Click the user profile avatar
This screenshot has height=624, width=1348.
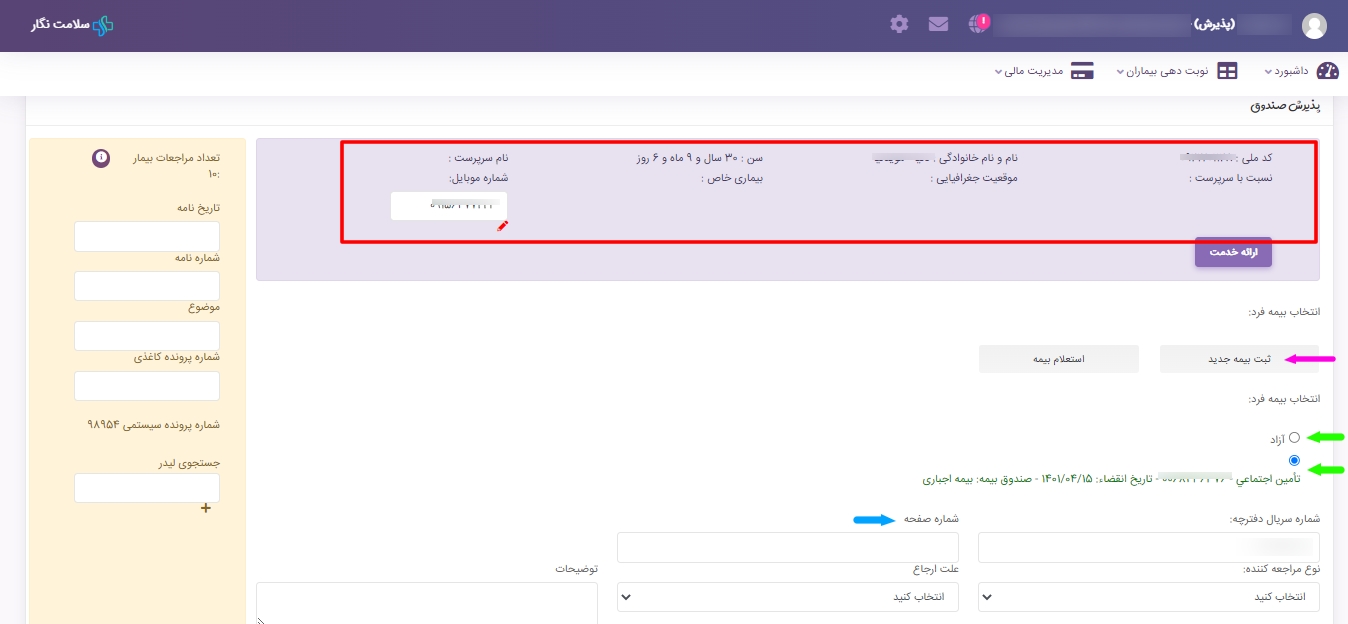tap(1314, 26)
